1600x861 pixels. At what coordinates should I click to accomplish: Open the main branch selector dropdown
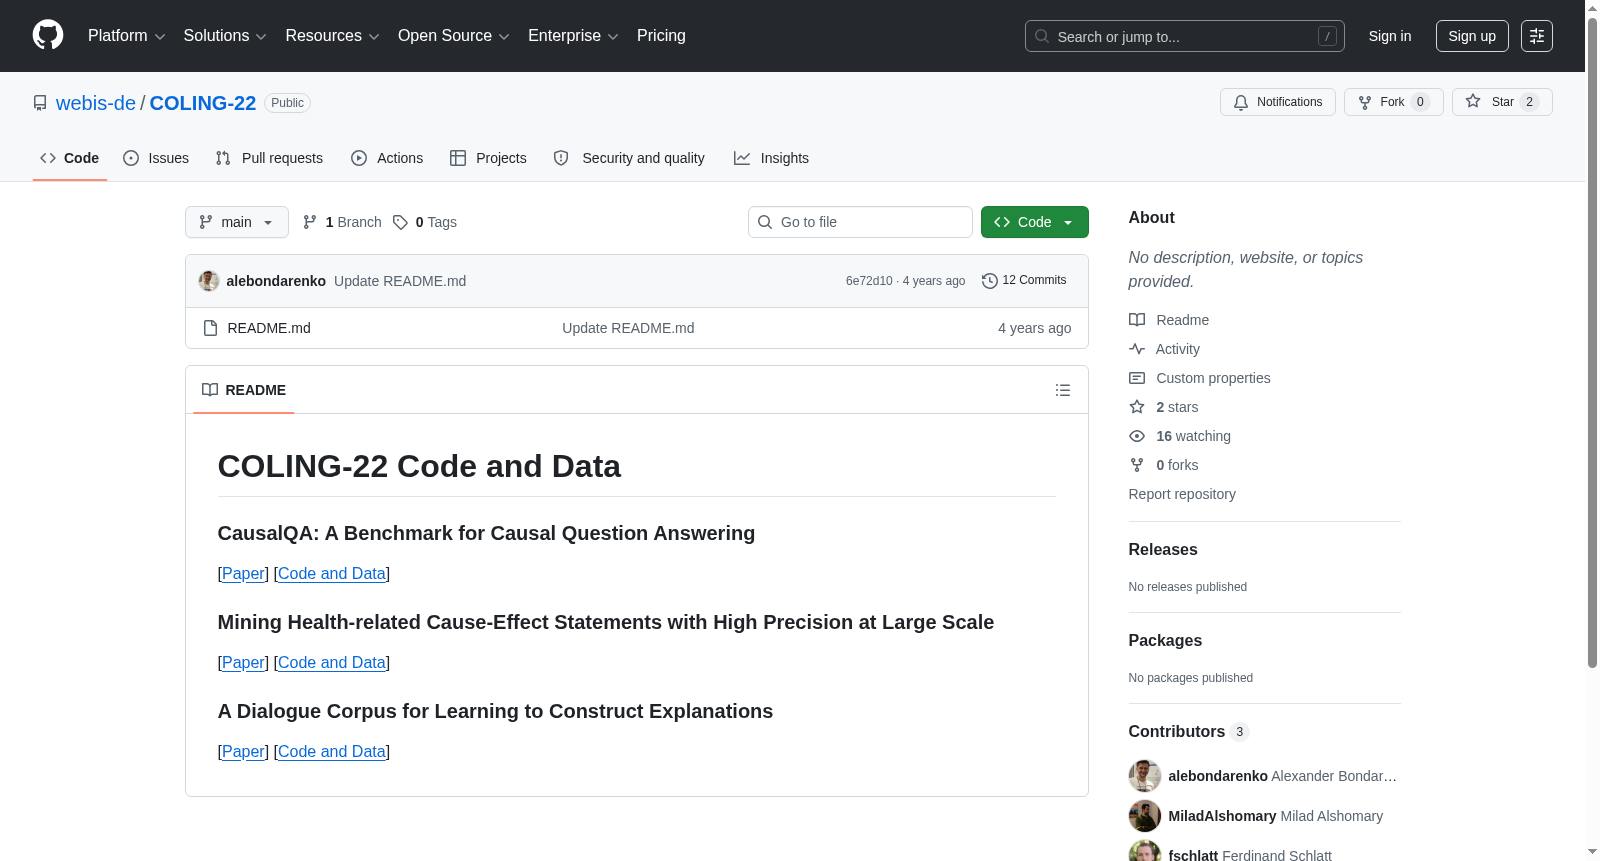pyautogui.click(x=237, y=222)
